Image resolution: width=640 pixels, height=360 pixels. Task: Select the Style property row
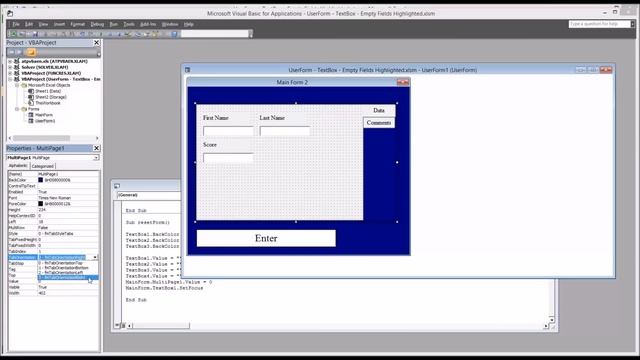click(53, 233)
